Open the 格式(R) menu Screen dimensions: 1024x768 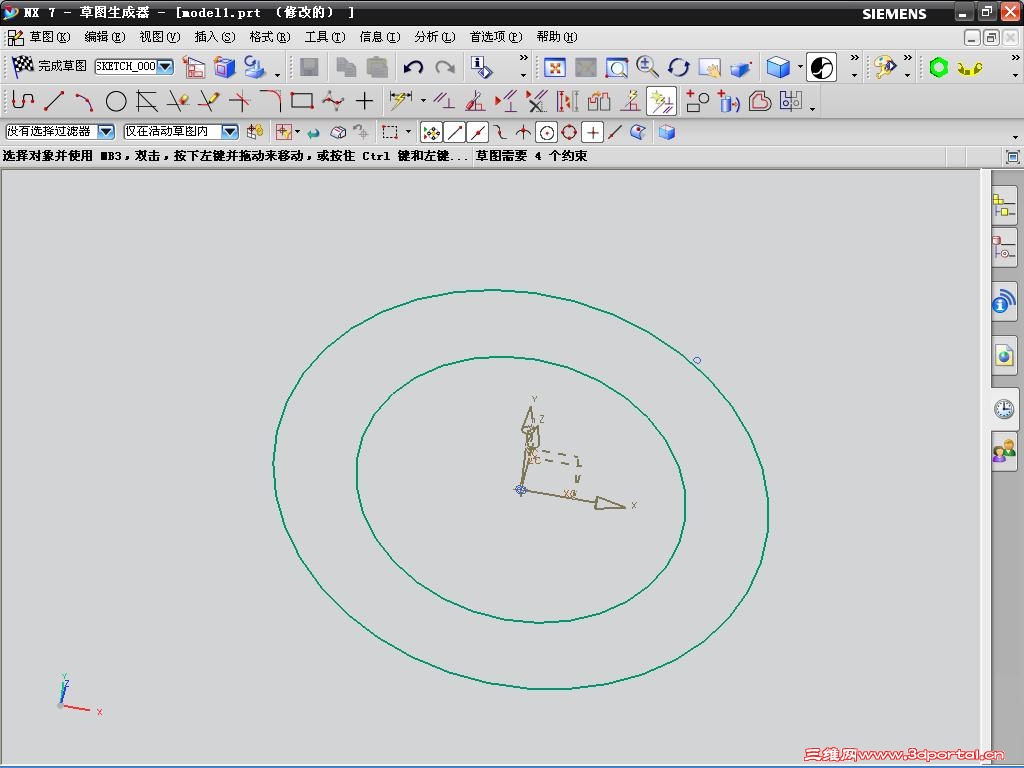pyautogui.click(x=270, y=37)
